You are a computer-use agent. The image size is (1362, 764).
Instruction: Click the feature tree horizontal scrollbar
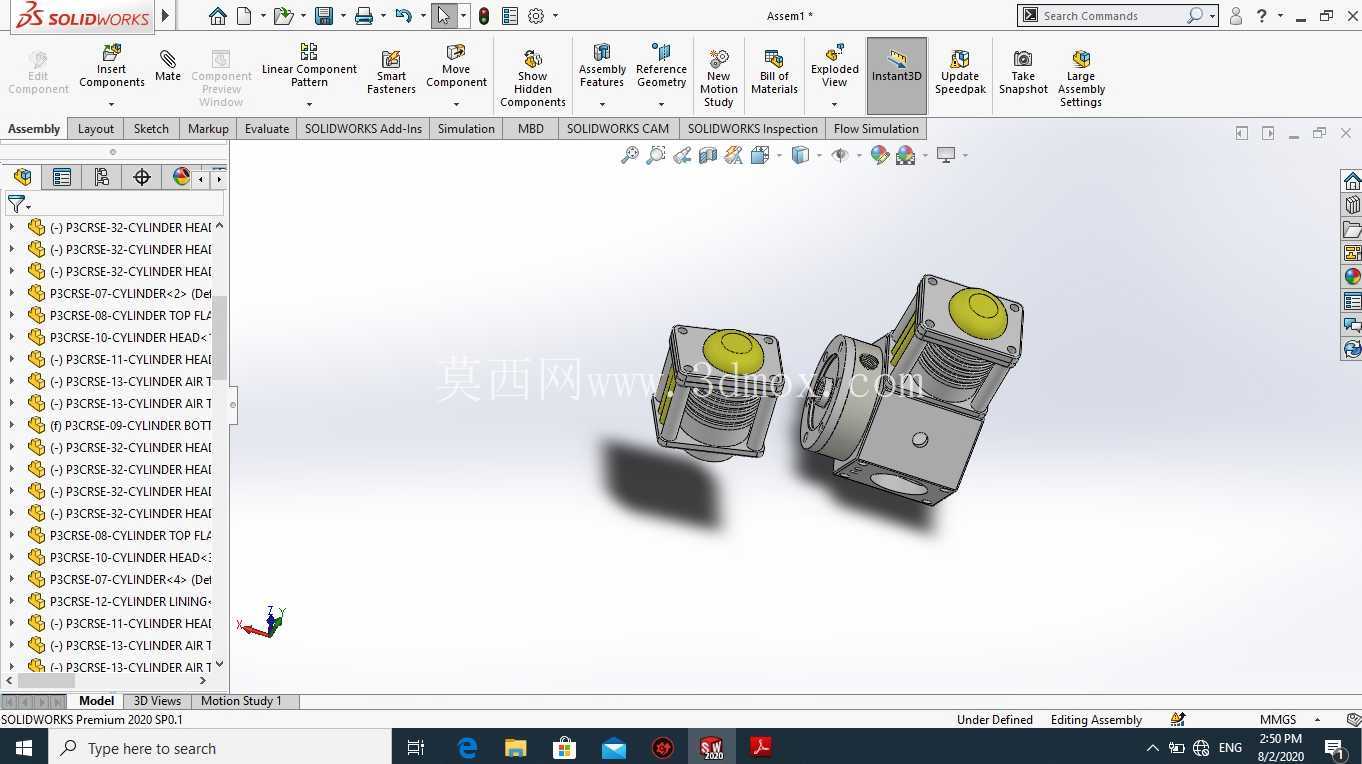click(47, 681)
